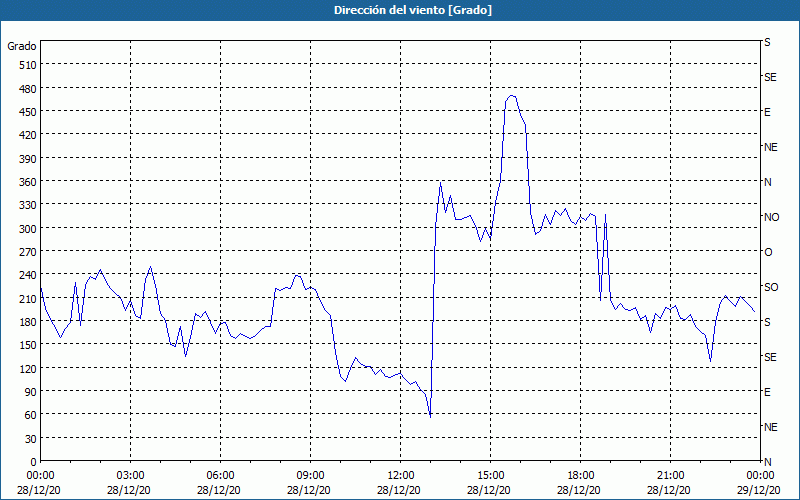Click the chart title 'Dirección del viento [Grado]'
The width and height of the screenshot is (800, 500).
tap(413, 10)
